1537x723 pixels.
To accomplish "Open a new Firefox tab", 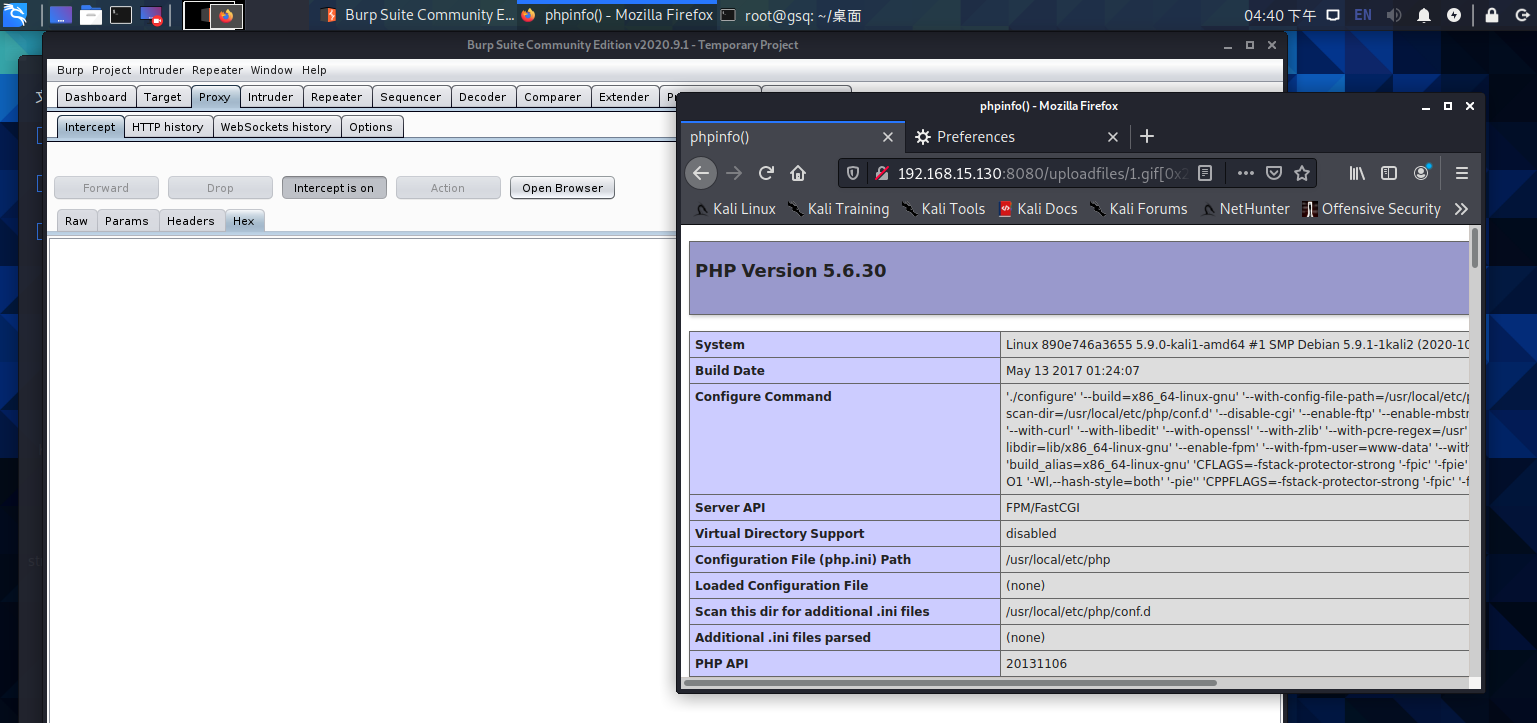I will [1147, 137].
